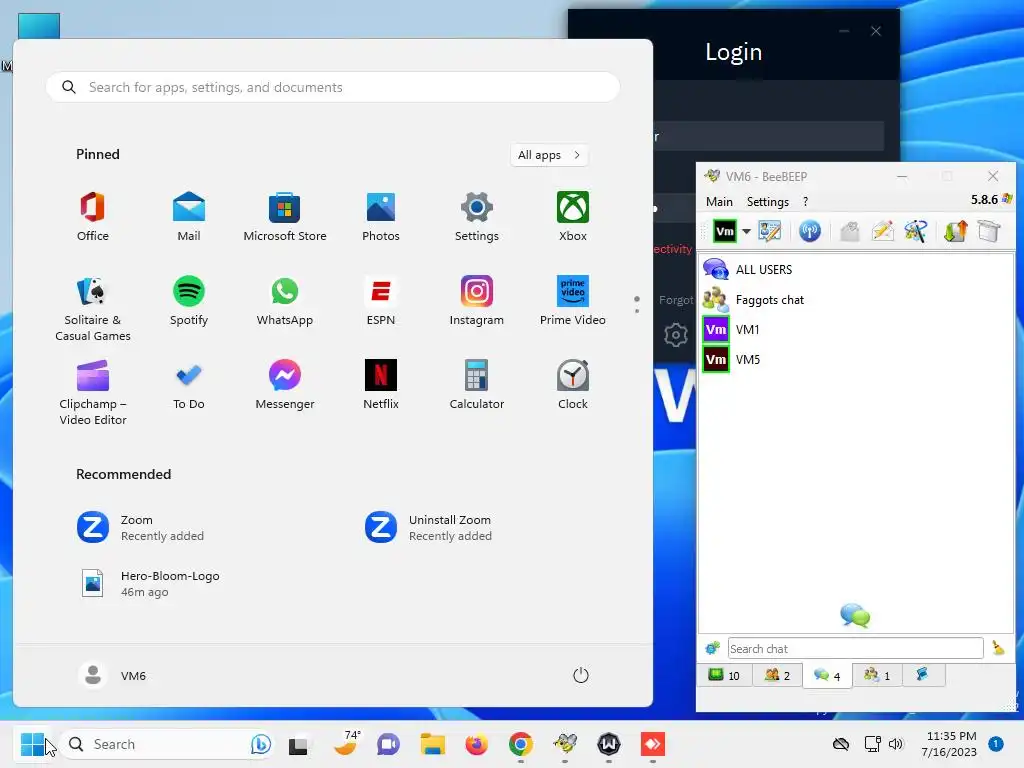
Task: Click the gear icon left of Search chat
Action: coord(712,648)
